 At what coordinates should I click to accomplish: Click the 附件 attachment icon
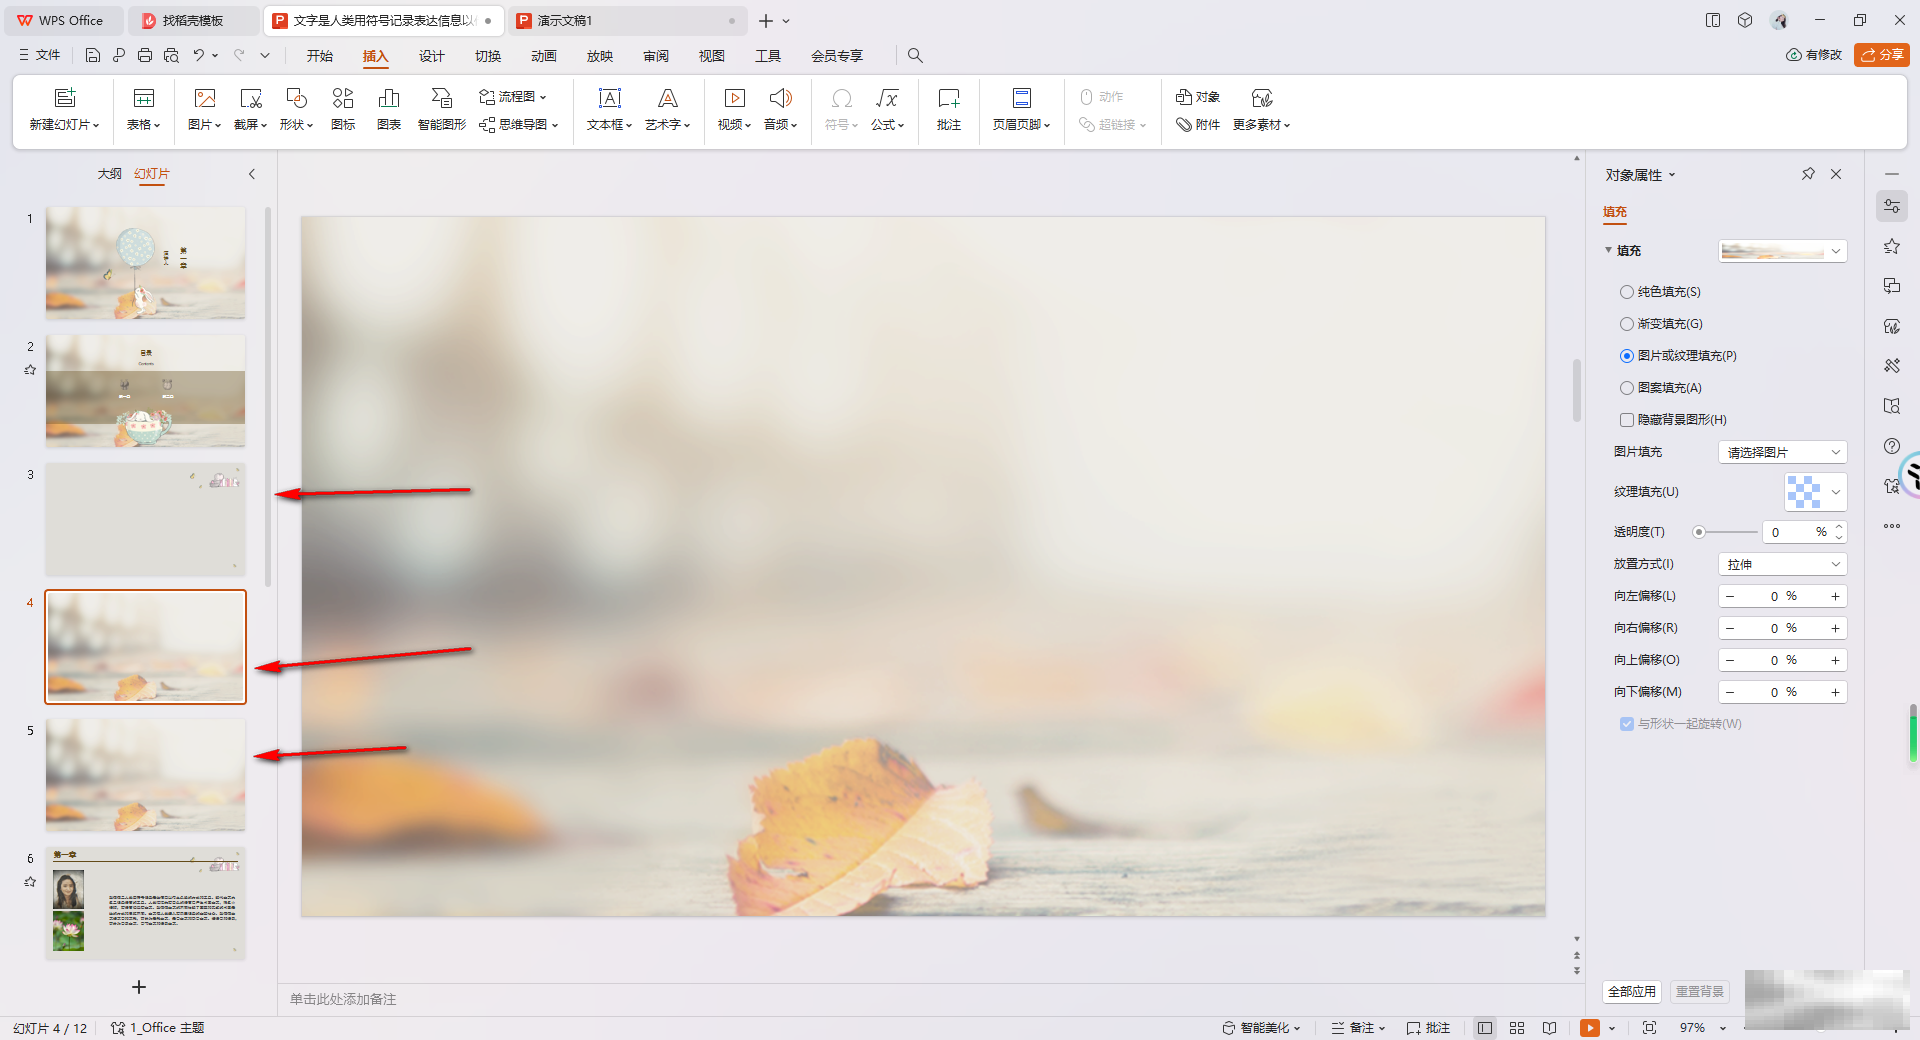(1198, 125)
